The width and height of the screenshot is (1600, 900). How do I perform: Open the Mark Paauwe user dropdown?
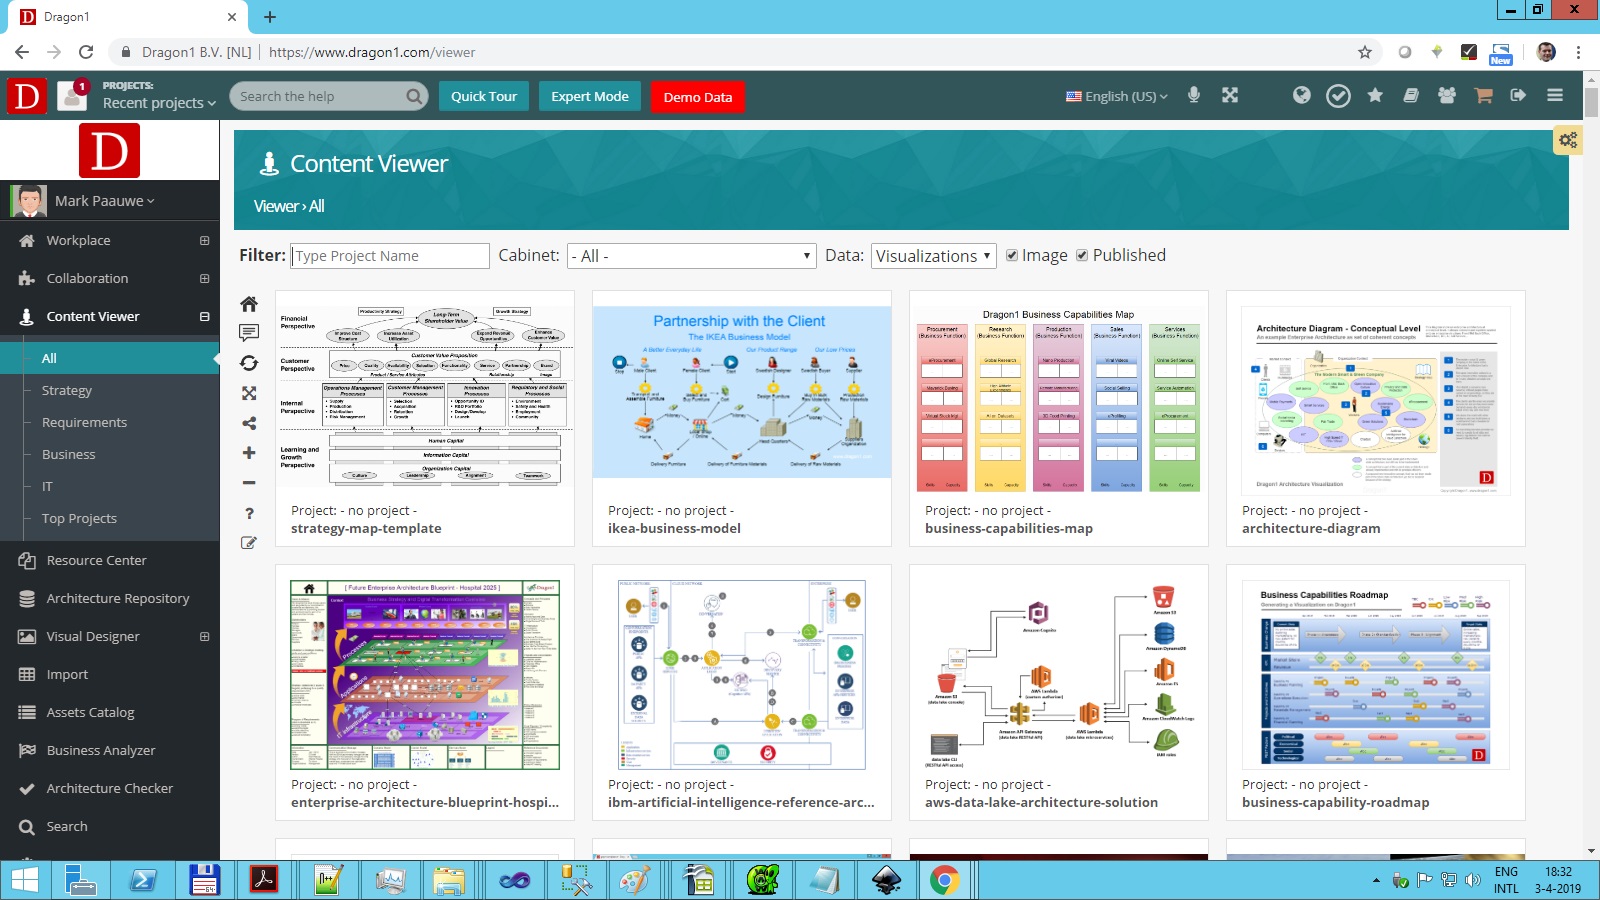[x=104, y=200]
